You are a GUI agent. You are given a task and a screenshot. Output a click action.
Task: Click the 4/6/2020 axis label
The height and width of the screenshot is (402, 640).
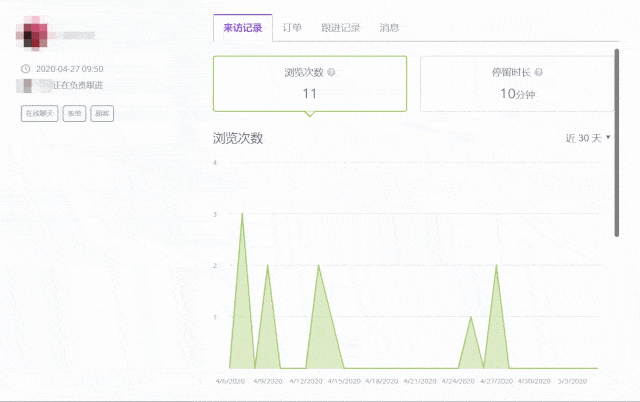point(230,381)
